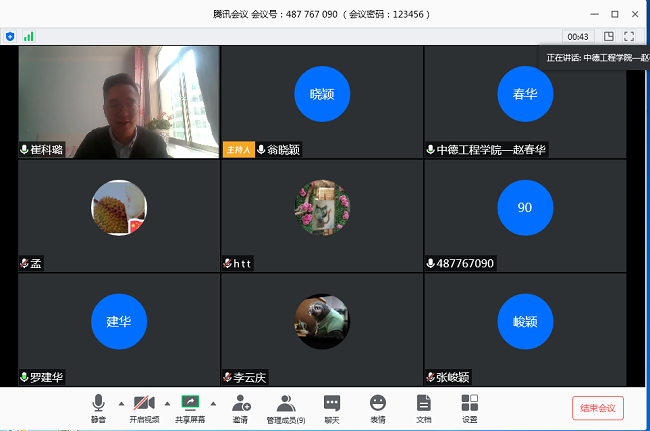650x431 pixels.
Task: Click the 00:43 meeting timer
Action: [577, 36]
